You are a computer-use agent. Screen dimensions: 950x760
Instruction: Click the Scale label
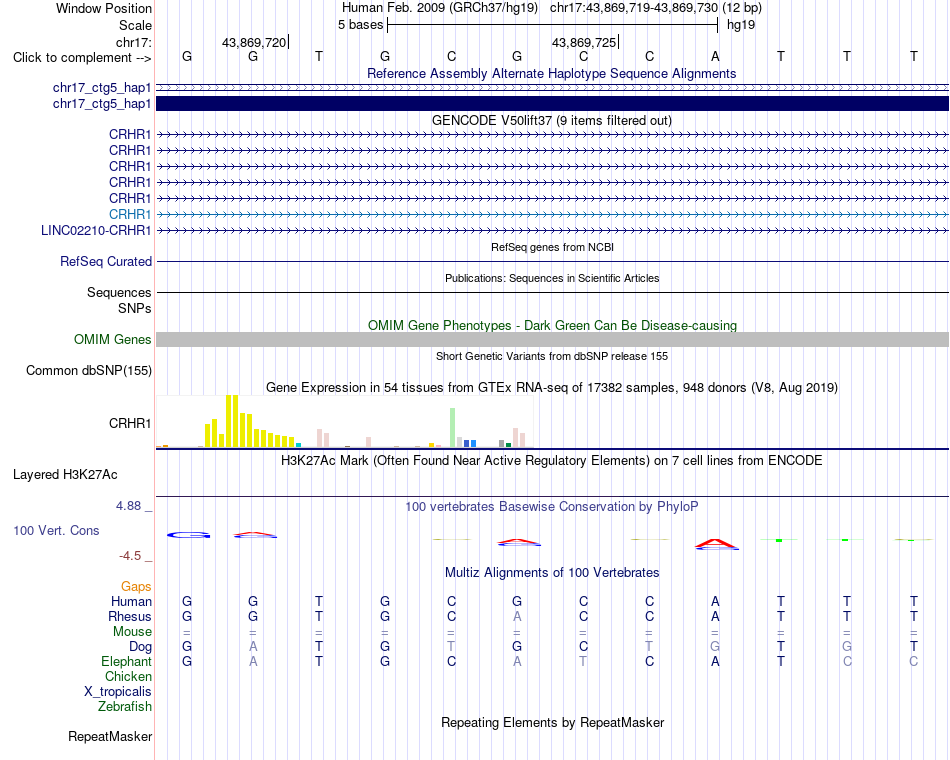[135, 25]
